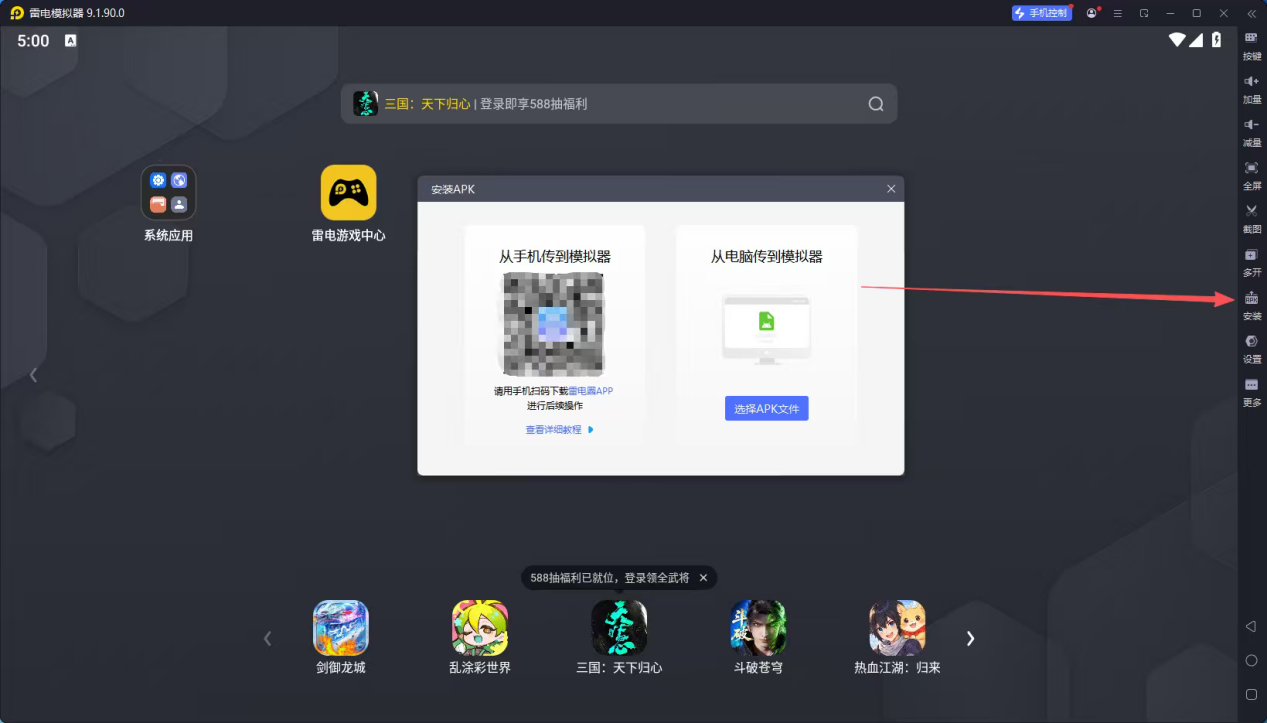This screenshot has height=723, width=1267.
Task: Click the 5:00 clock in status bar
Action: (33, 41)
